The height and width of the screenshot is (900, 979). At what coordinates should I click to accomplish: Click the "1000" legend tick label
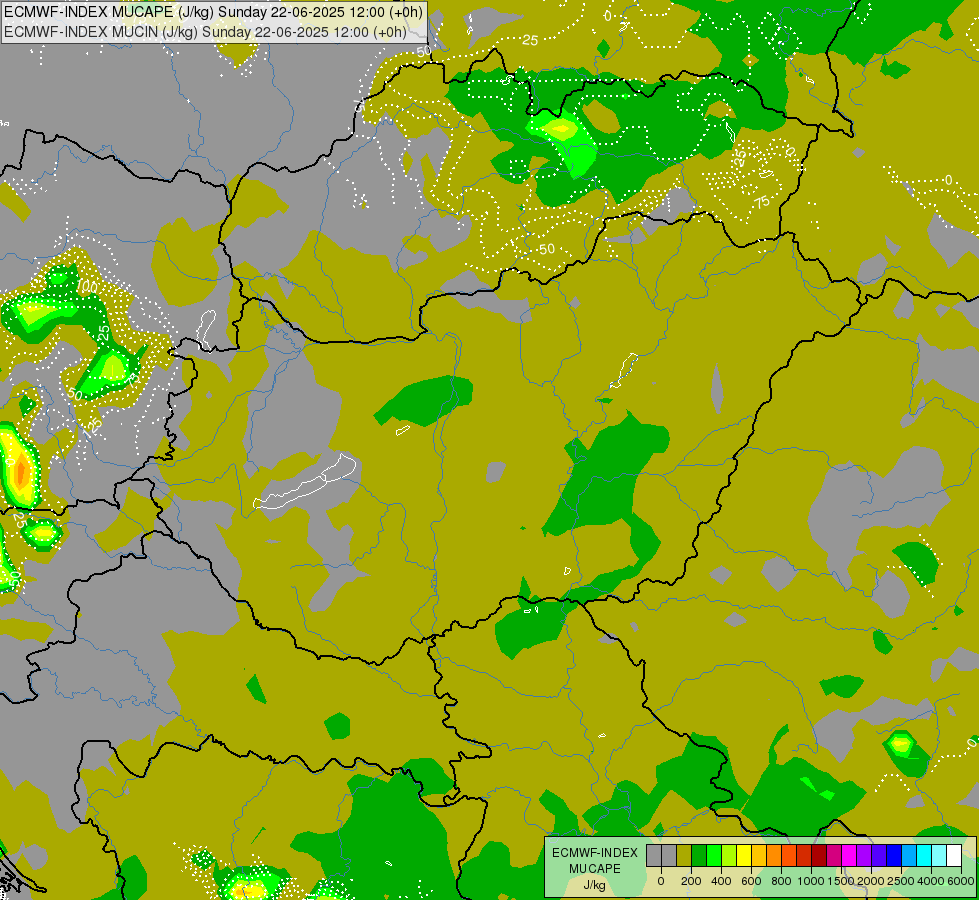pyautogui.click(x=811, y=881)
